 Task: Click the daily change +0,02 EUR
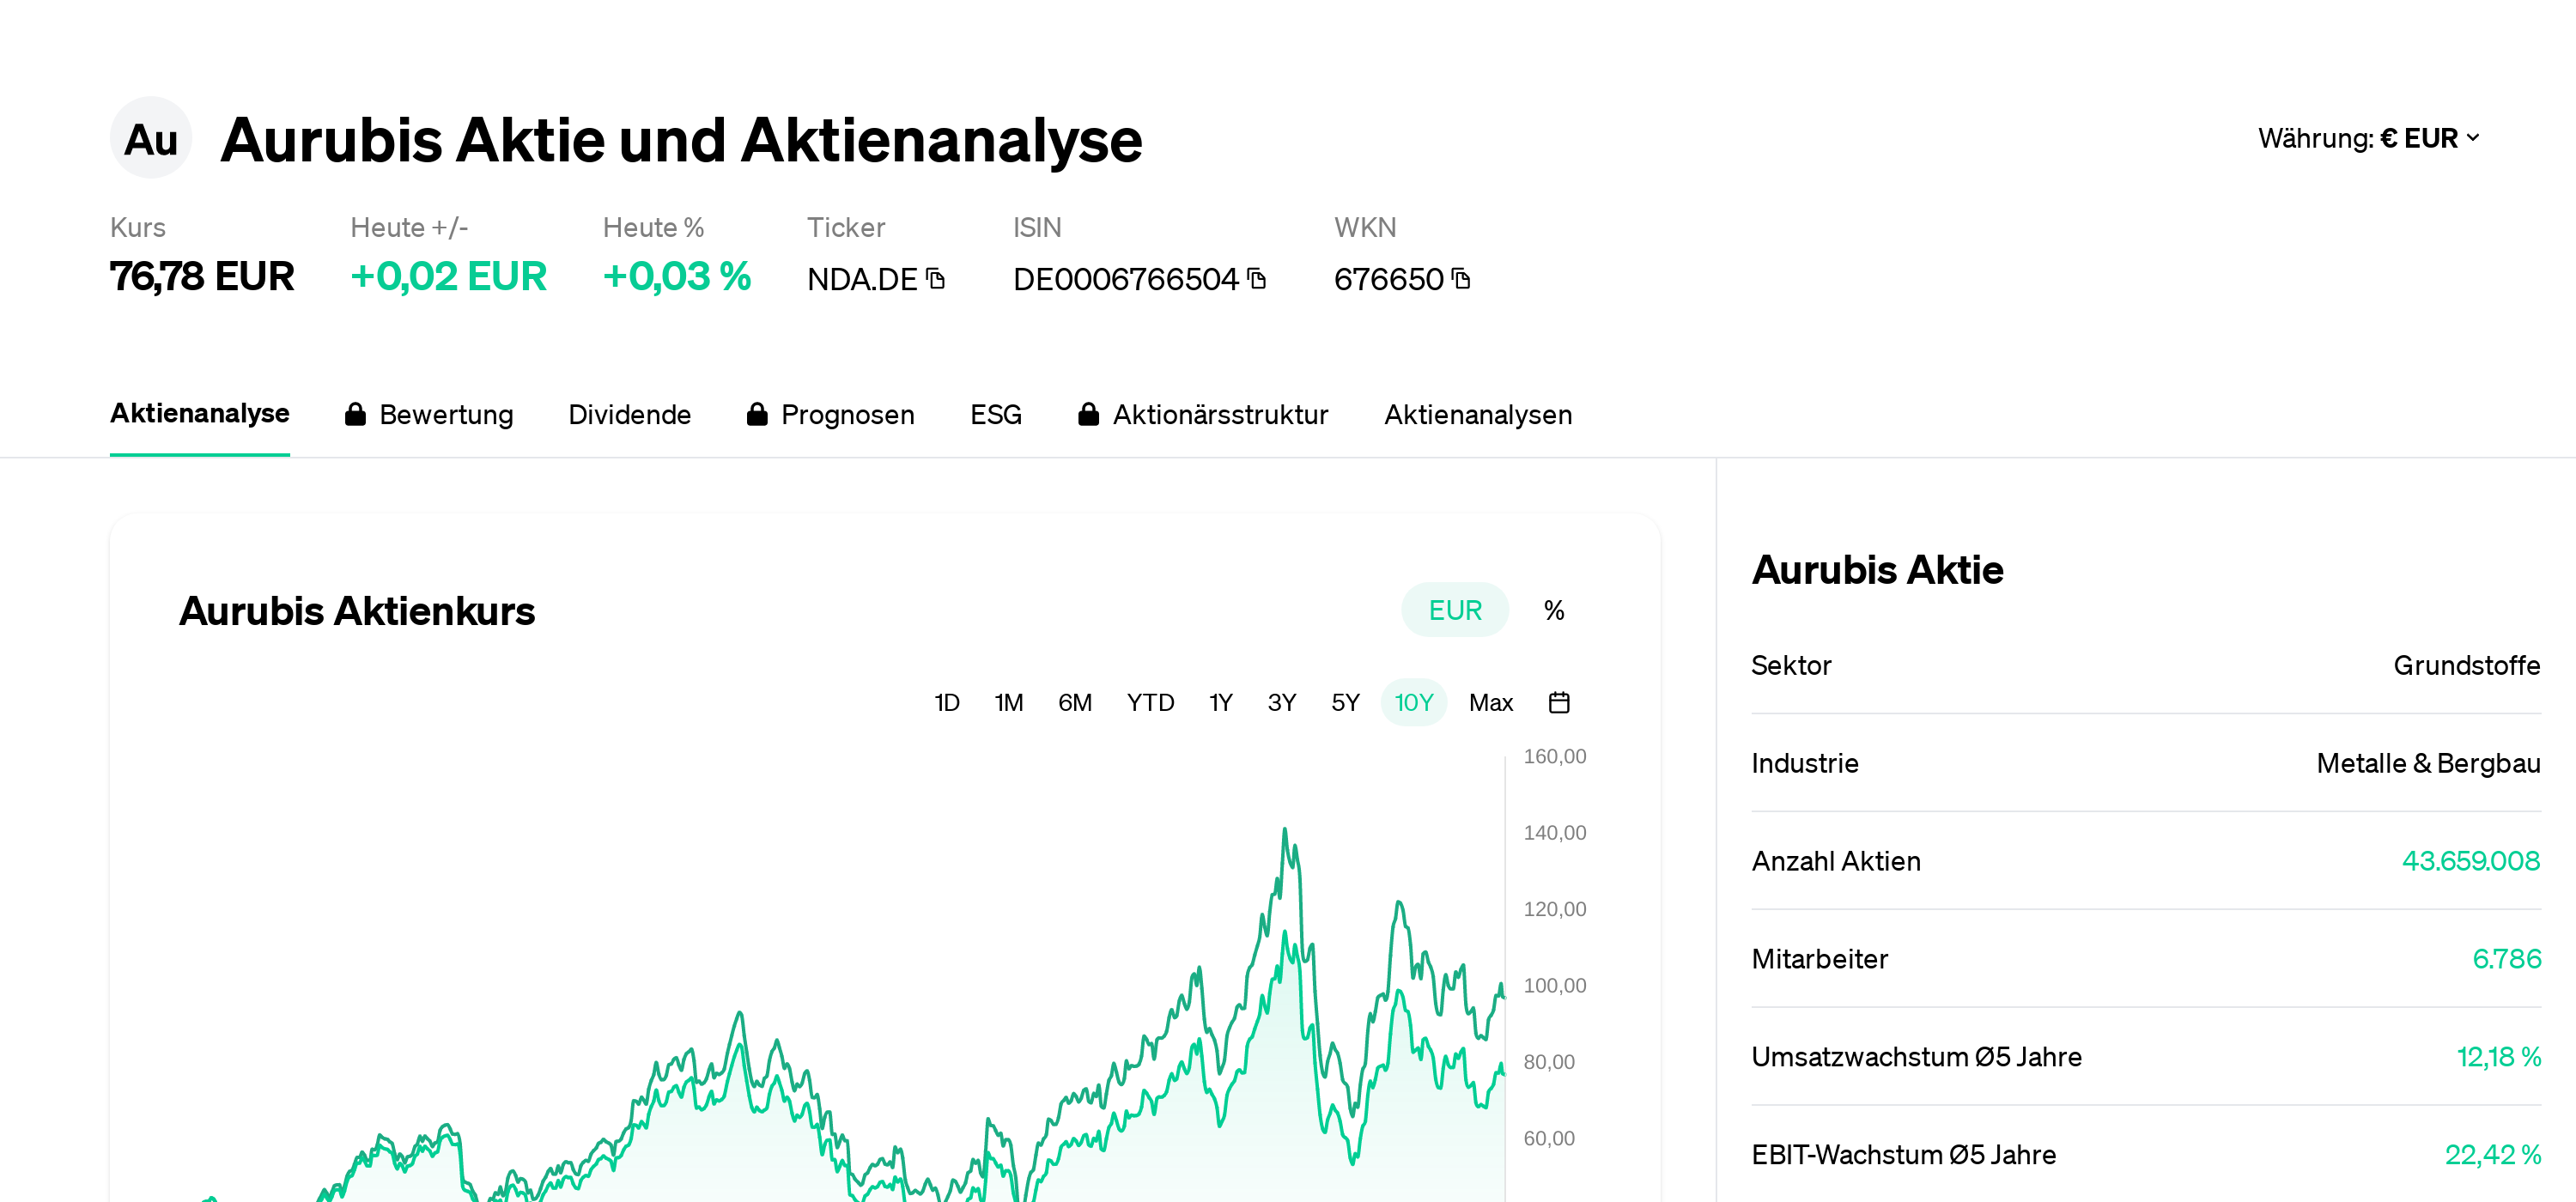pyautogui.click(x=448, y=276)
